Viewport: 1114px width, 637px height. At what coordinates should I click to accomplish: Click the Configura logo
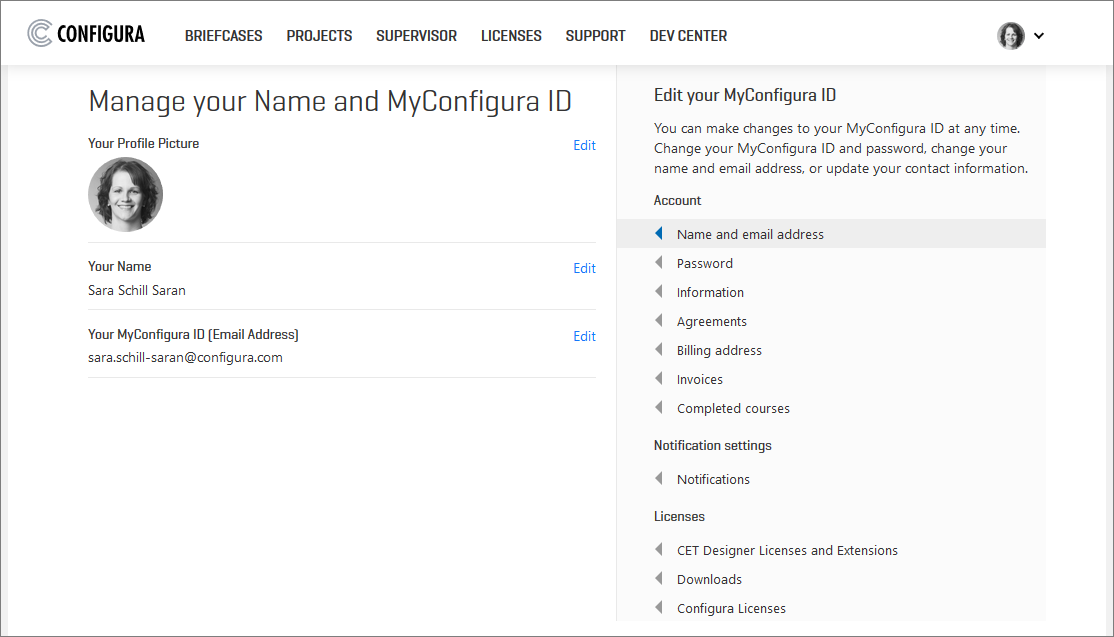pyautogui.click(x=86, y=33)
